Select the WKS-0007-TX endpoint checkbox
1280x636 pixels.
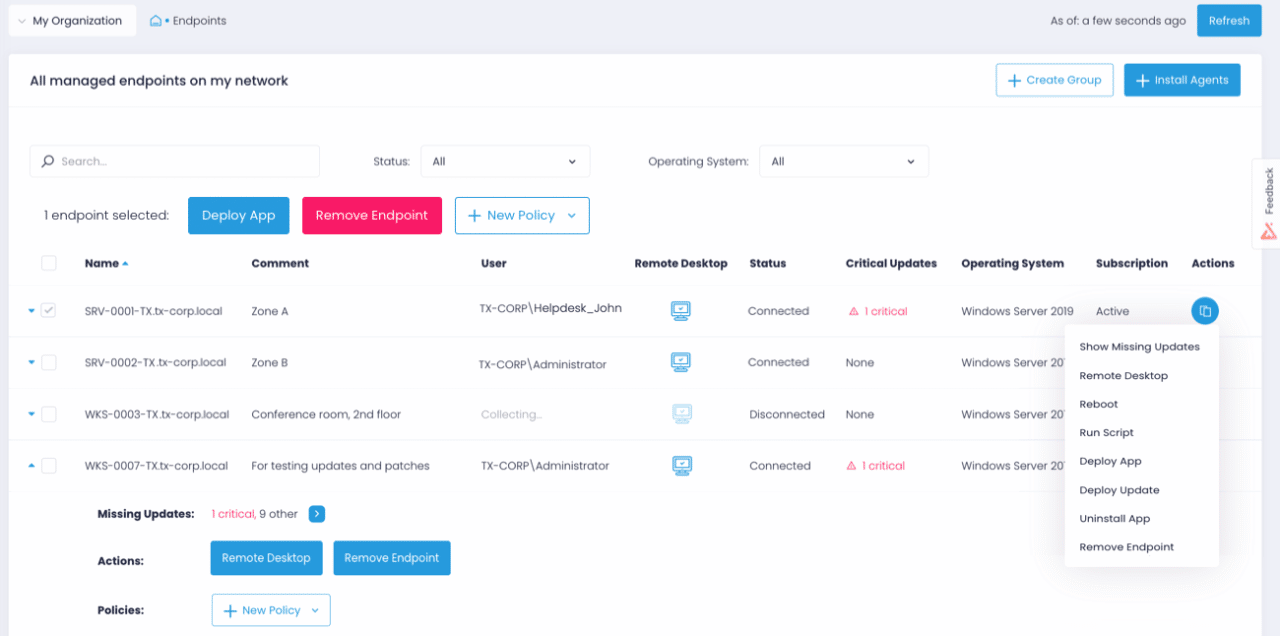[49, 465]
